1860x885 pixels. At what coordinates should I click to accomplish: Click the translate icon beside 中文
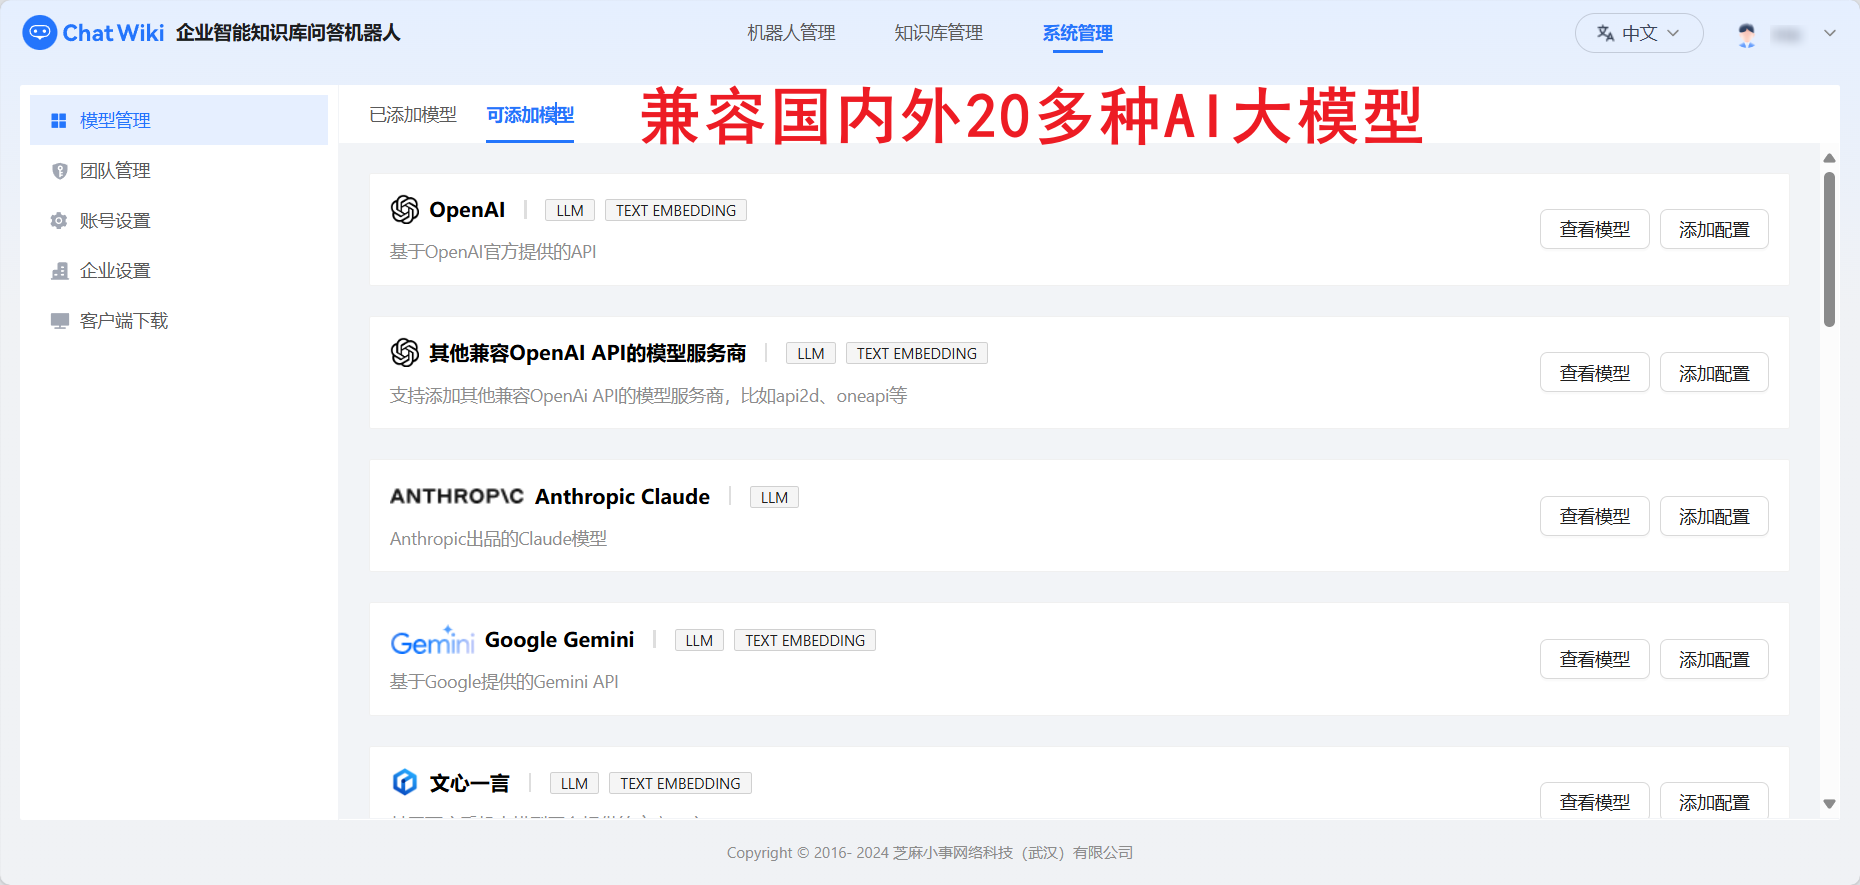point(1606,33)
